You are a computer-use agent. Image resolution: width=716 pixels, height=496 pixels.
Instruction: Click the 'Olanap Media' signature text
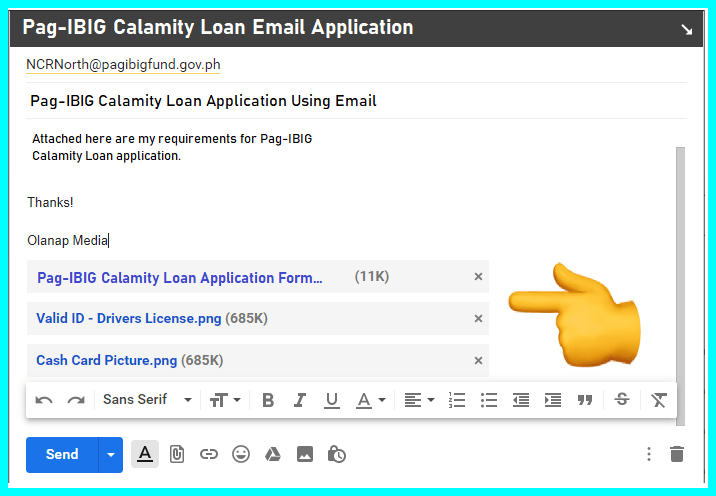pos(68,240)
